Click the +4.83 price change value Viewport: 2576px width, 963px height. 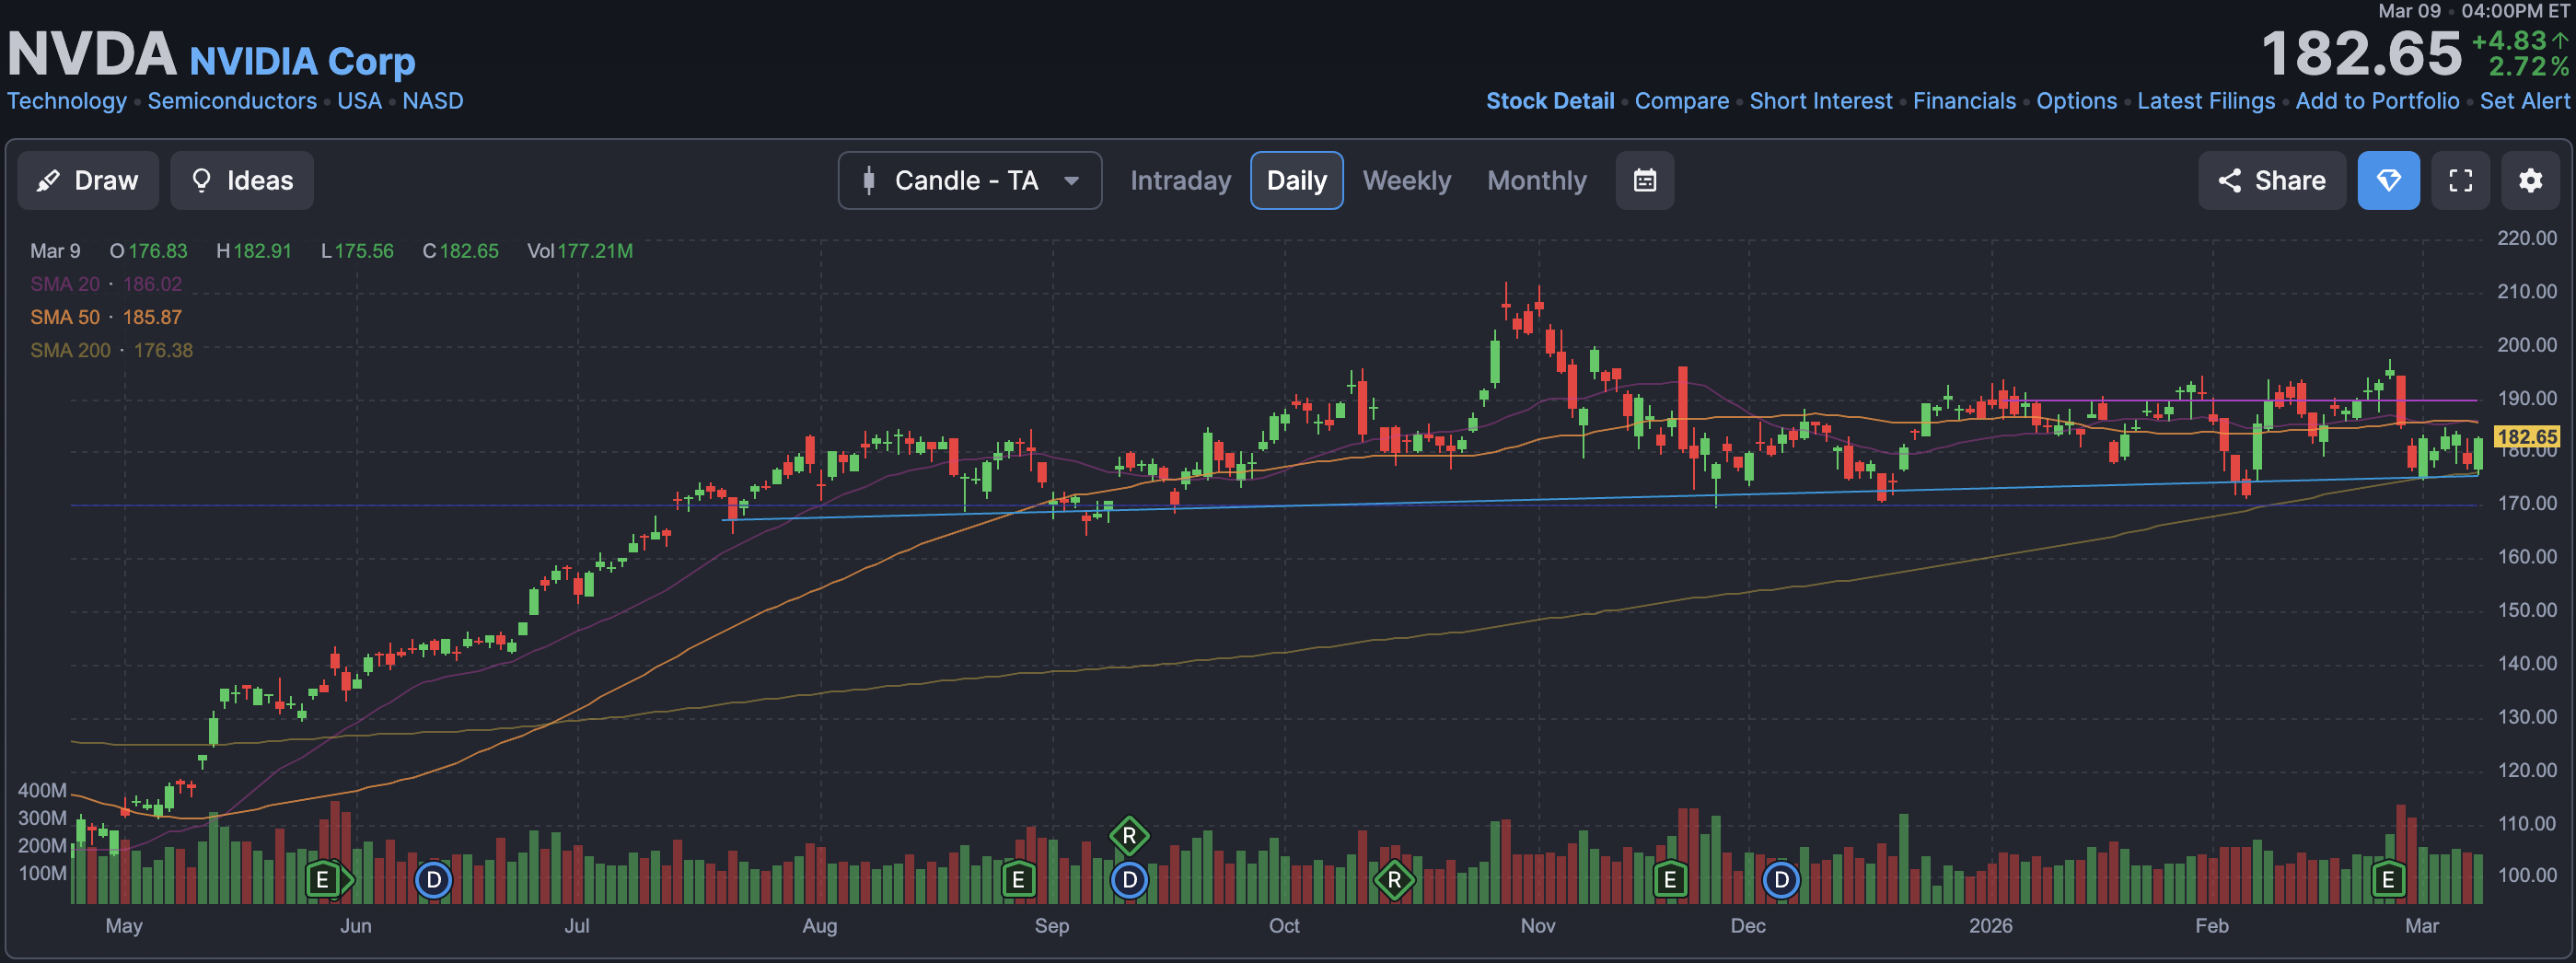click(2509, 40)
